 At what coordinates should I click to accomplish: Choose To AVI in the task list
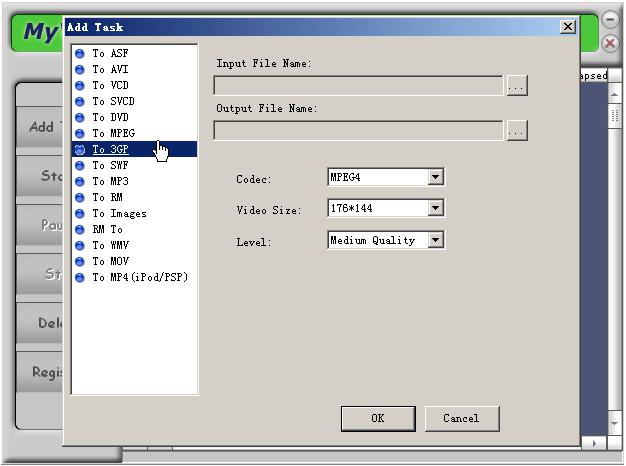point(110,69)
